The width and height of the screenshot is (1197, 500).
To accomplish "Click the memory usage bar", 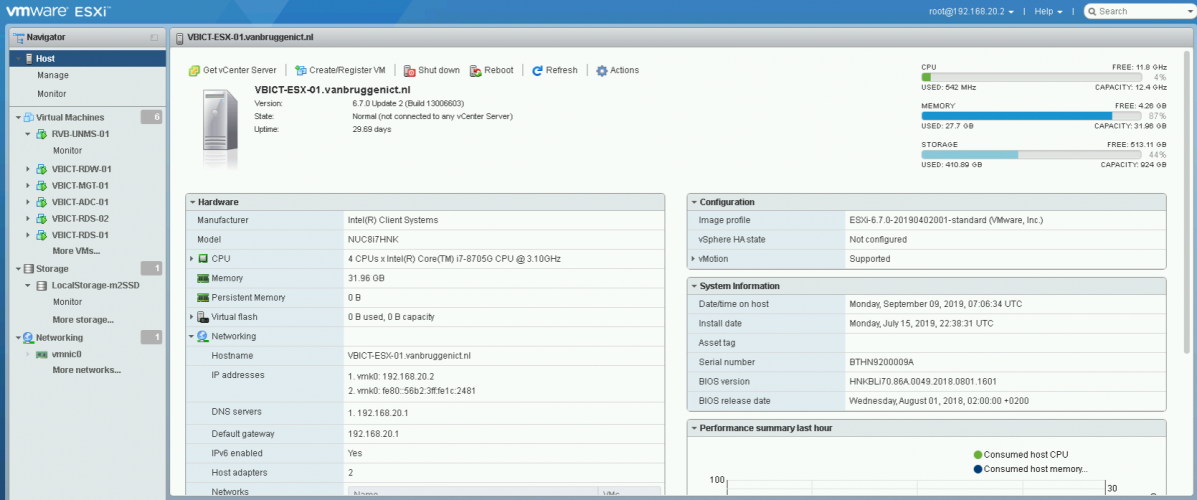I will (x=1031, y=116).
